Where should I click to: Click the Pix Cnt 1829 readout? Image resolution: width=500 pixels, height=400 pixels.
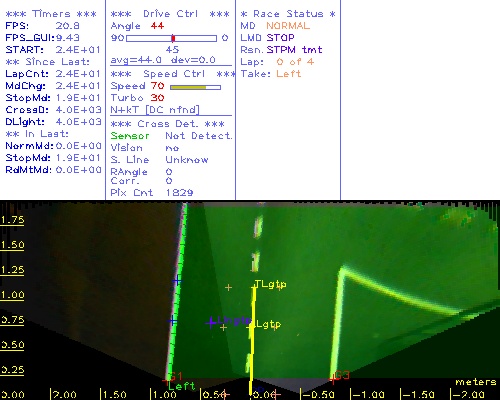click(x=152, y=192)
